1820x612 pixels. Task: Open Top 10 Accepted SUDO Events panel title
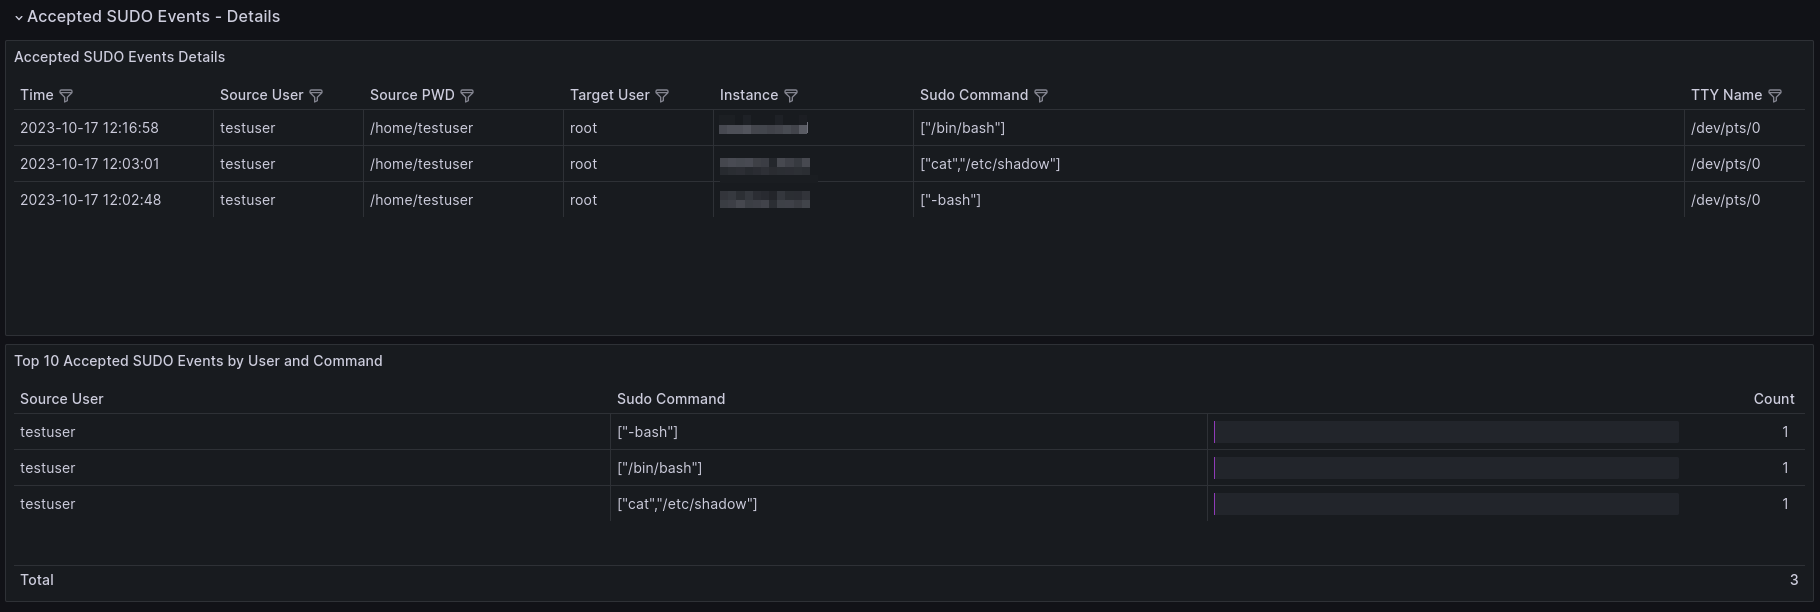tap(198, 361)
